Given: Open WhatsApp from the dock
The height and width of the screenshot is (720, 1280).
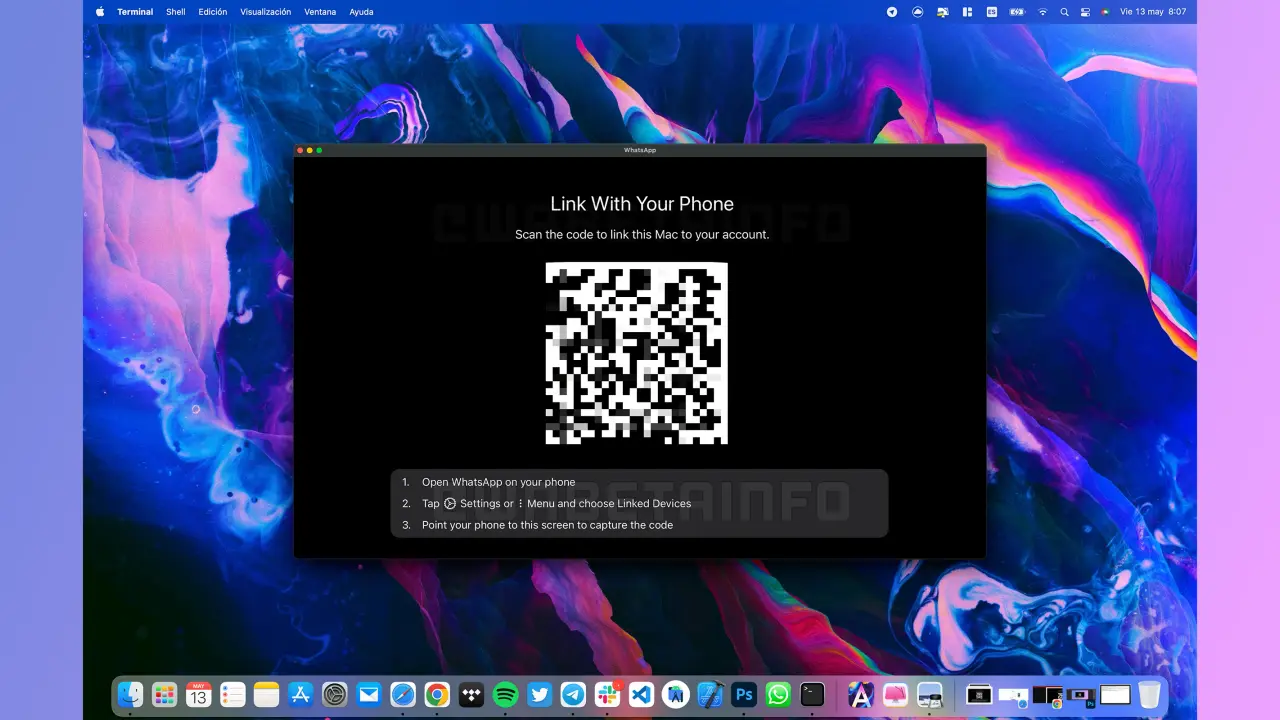Looking at the screenshot, I should click(x=778, y=694).
